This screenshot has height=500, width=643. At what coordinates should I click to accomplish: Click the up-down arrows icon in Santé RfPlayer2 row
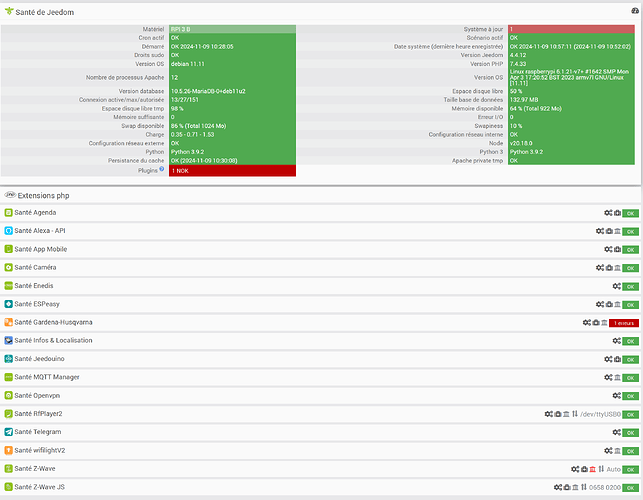click(575, 414)
